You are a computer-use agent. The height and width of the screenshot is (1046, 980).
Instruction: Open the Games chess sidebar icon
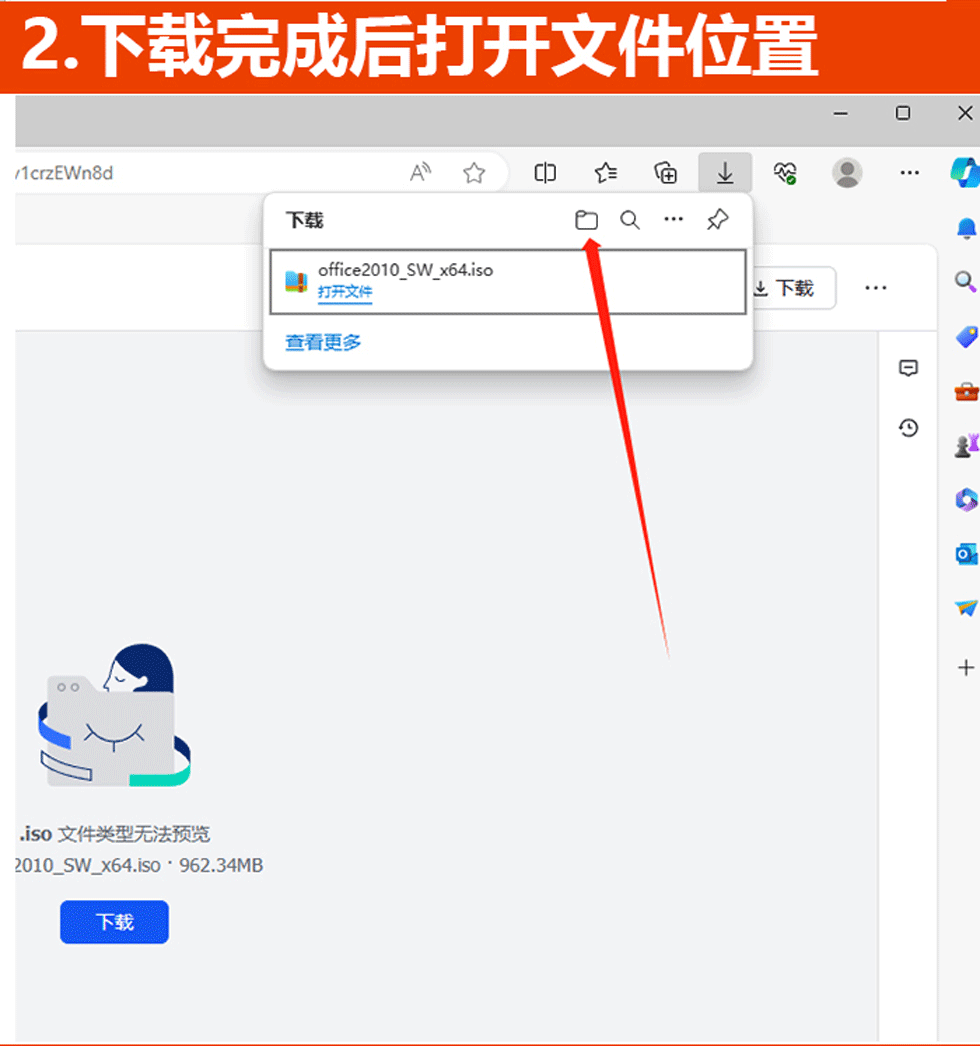pyautogui.click(x=966, y=446)
